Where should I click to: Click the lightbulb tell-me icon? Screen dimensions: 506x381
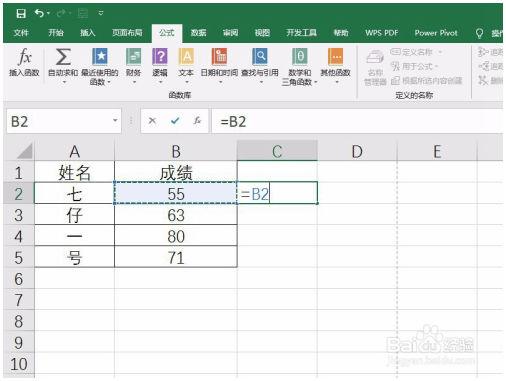479,33
